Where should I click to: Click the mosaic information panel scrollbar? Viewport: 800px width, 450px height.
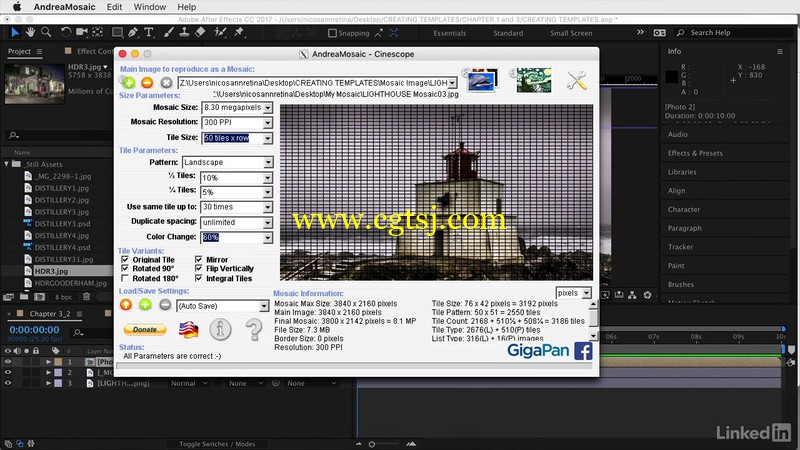593,320
